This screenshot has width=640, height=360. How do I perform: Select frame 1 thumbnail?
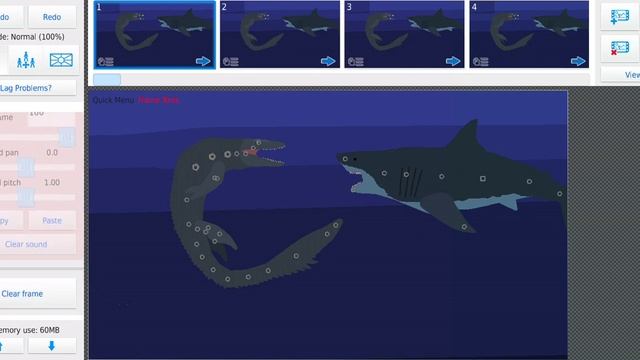155,35
